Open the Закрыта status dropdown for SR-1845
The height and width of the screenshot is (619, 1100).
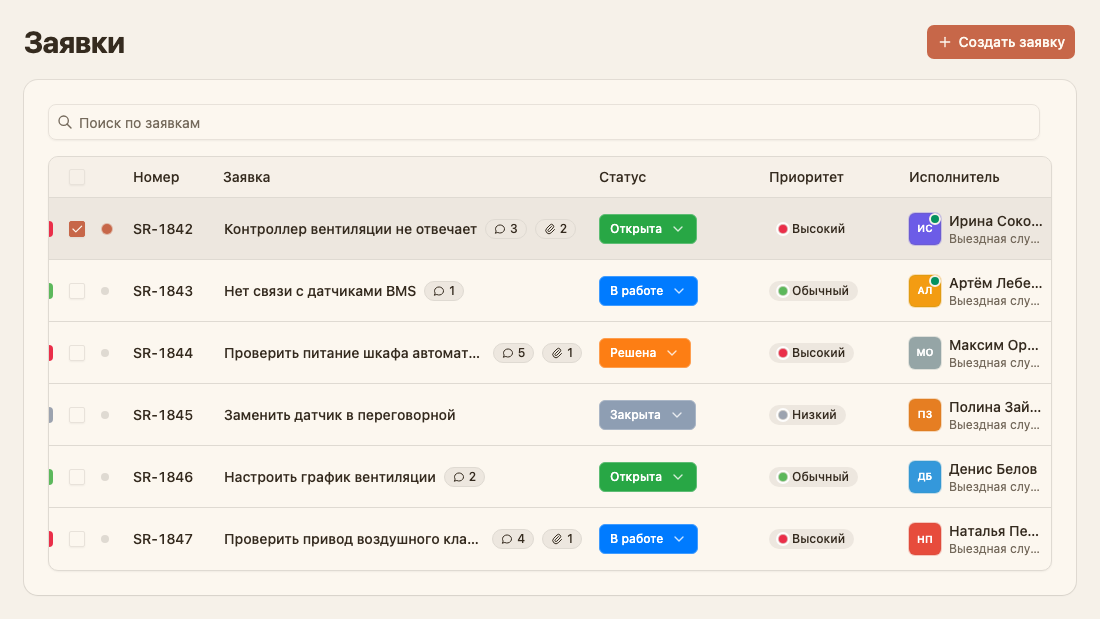647,415
